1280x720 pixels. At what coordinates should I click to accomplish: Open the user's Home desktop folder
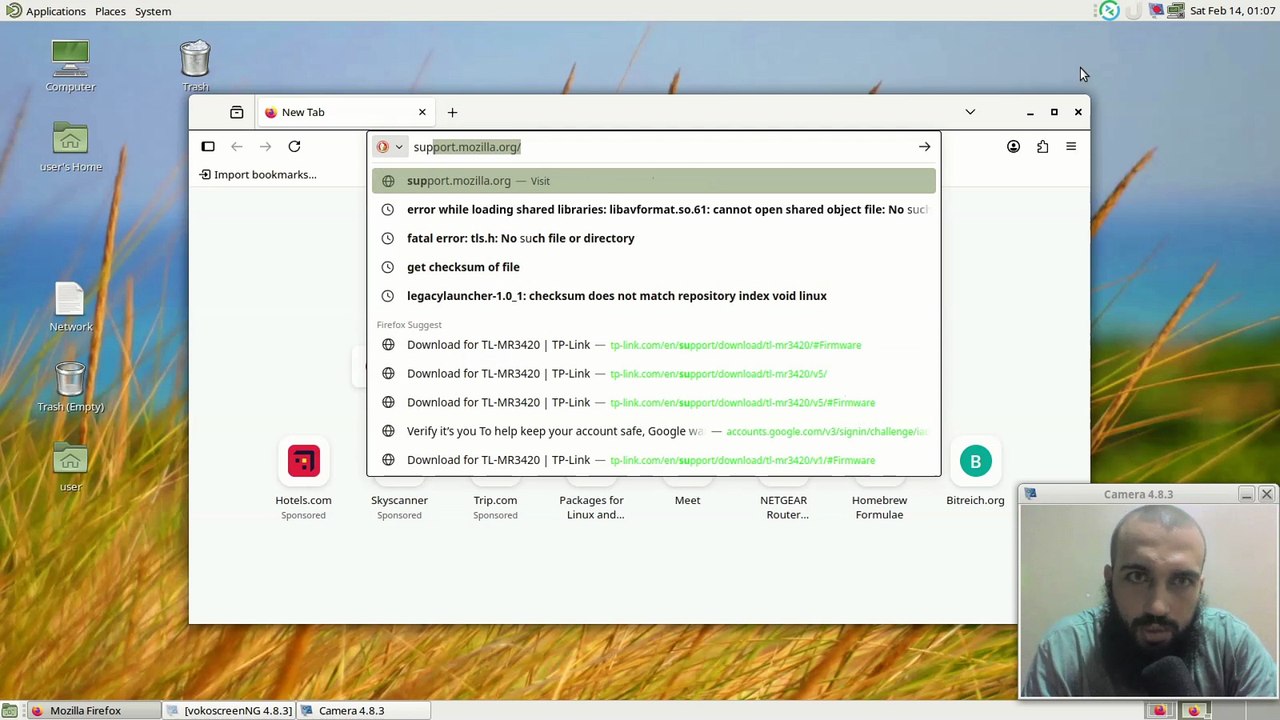70,146
